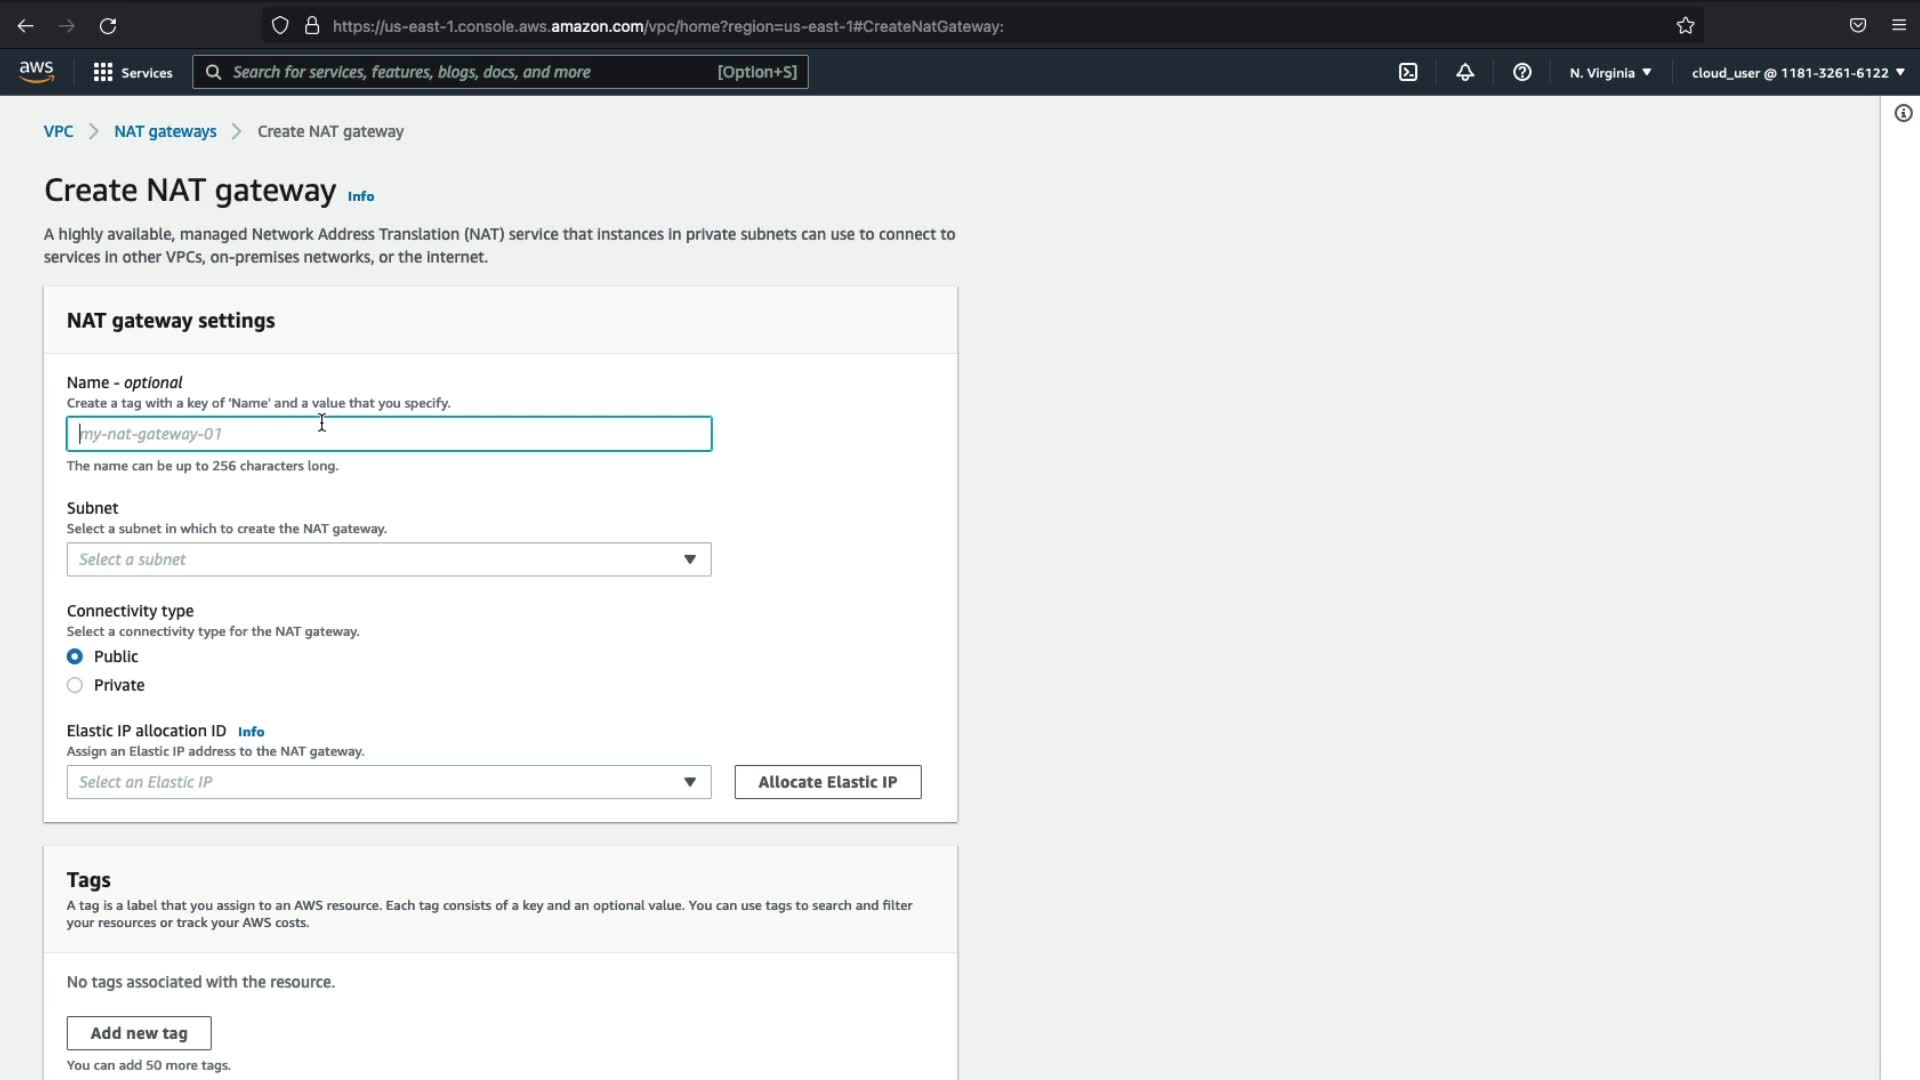Open the cloud_user account menu
This screenshot has height=1080, width=1920.
pyautogui.click(x=1797, y=72)
